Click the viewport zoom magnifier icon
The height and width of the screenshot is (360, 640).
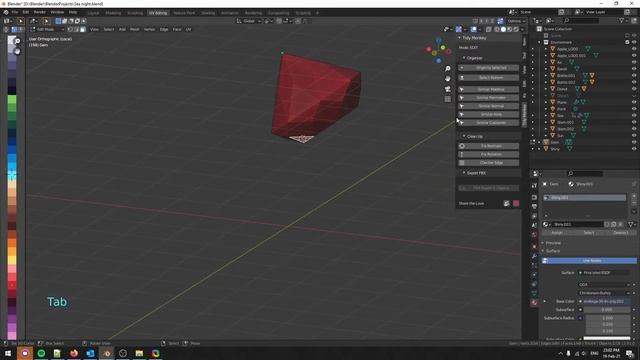[448, 69]
